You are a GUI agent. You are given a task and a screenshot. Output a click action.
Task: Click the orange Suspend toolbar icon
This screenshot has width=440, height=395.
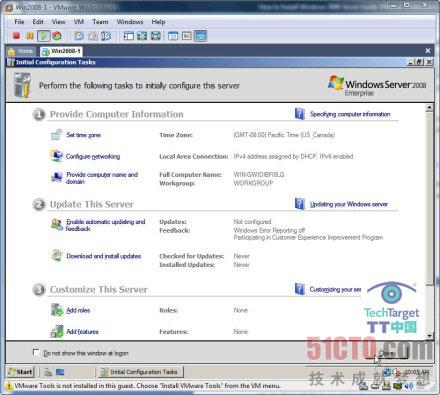(30, 36)
